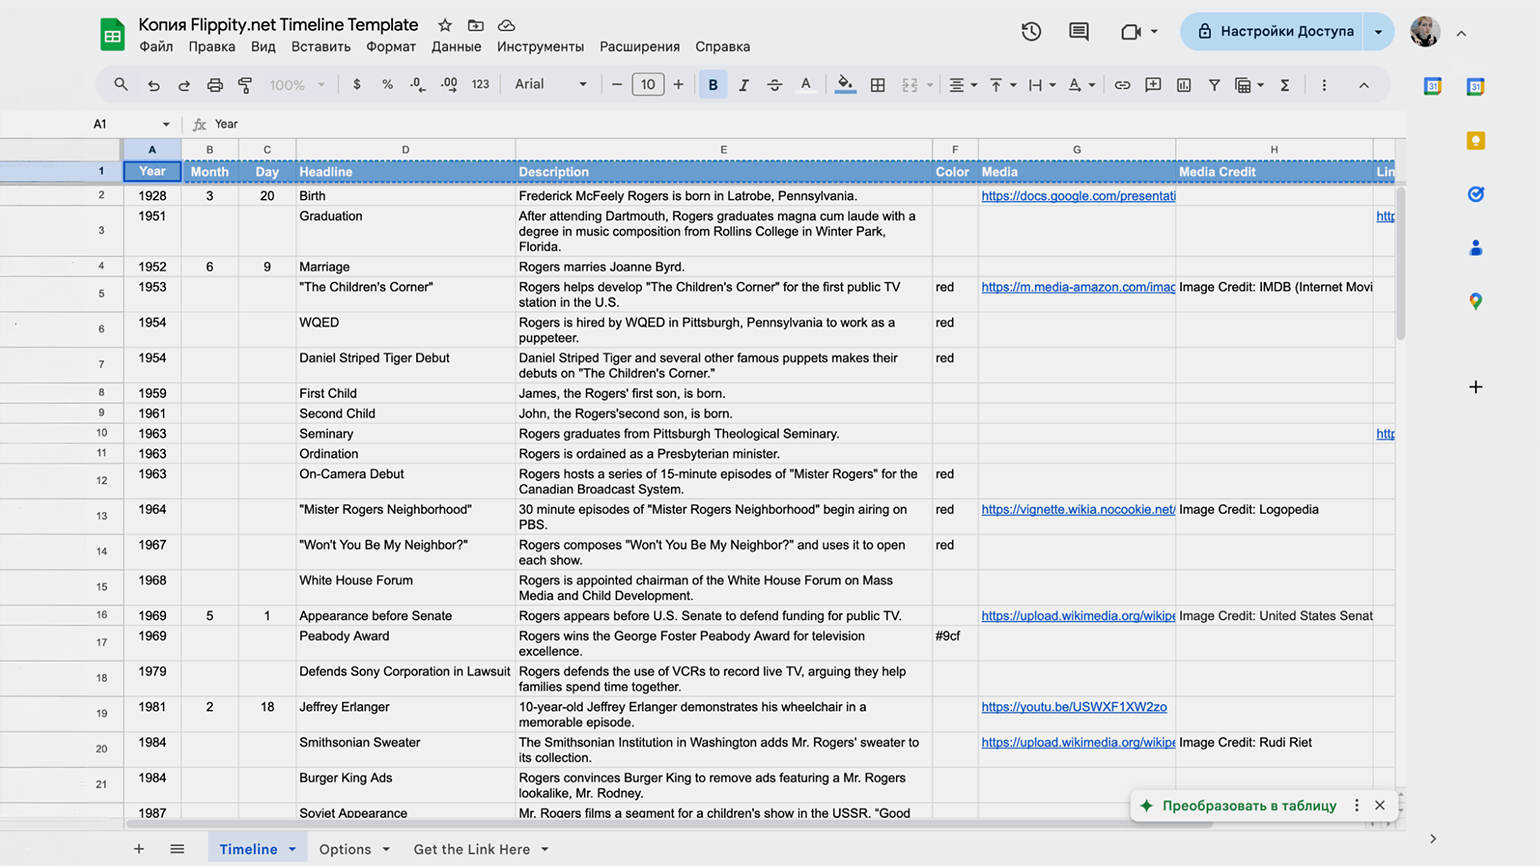The image size is (1540, 866).
Task: Click the move to folder icon
Action: (476, 25)
